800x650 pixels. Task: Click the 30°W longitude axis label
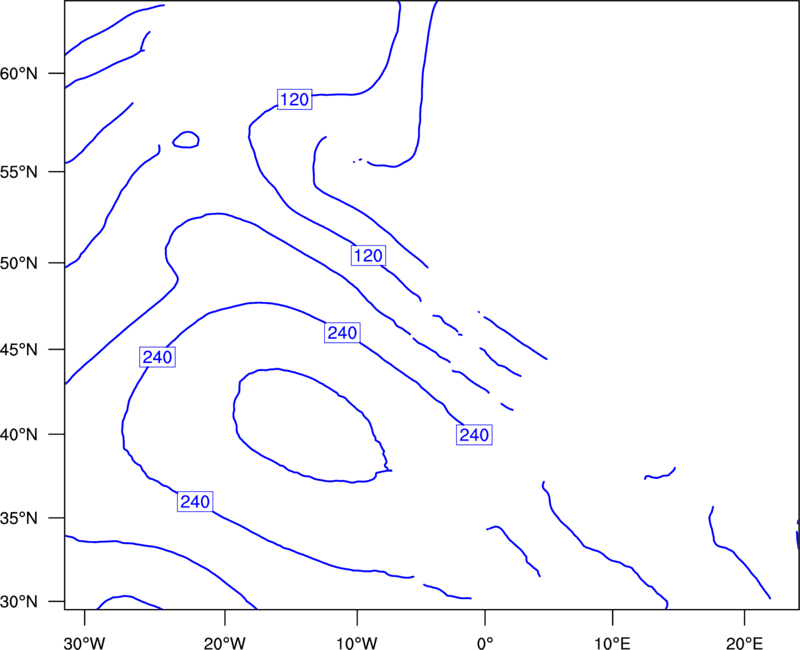85,643
